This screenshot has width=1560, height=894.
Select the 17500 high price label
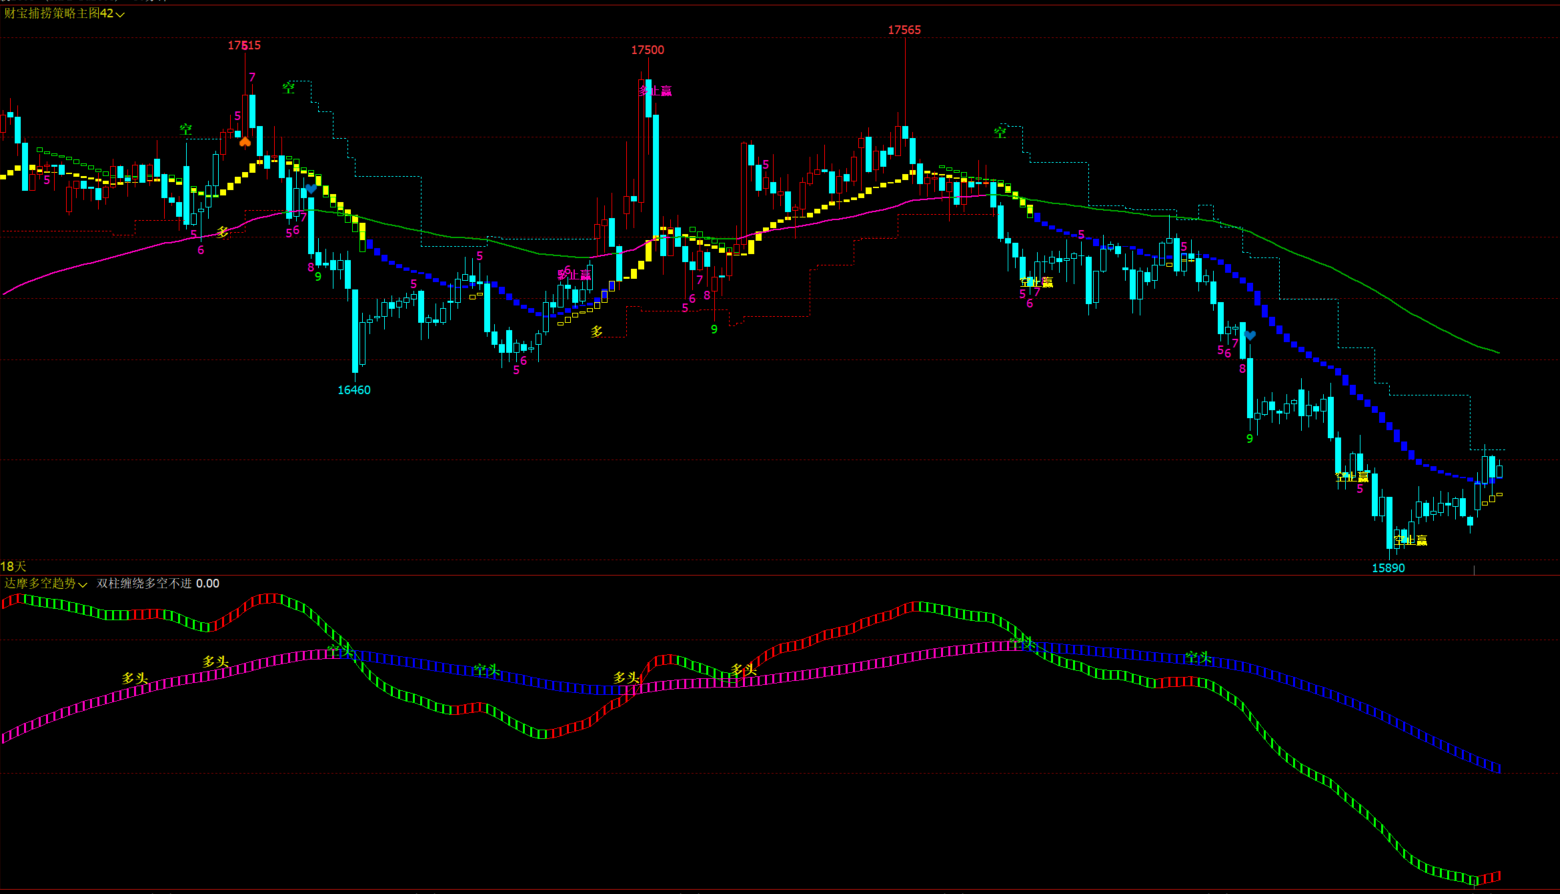point(647,50)
